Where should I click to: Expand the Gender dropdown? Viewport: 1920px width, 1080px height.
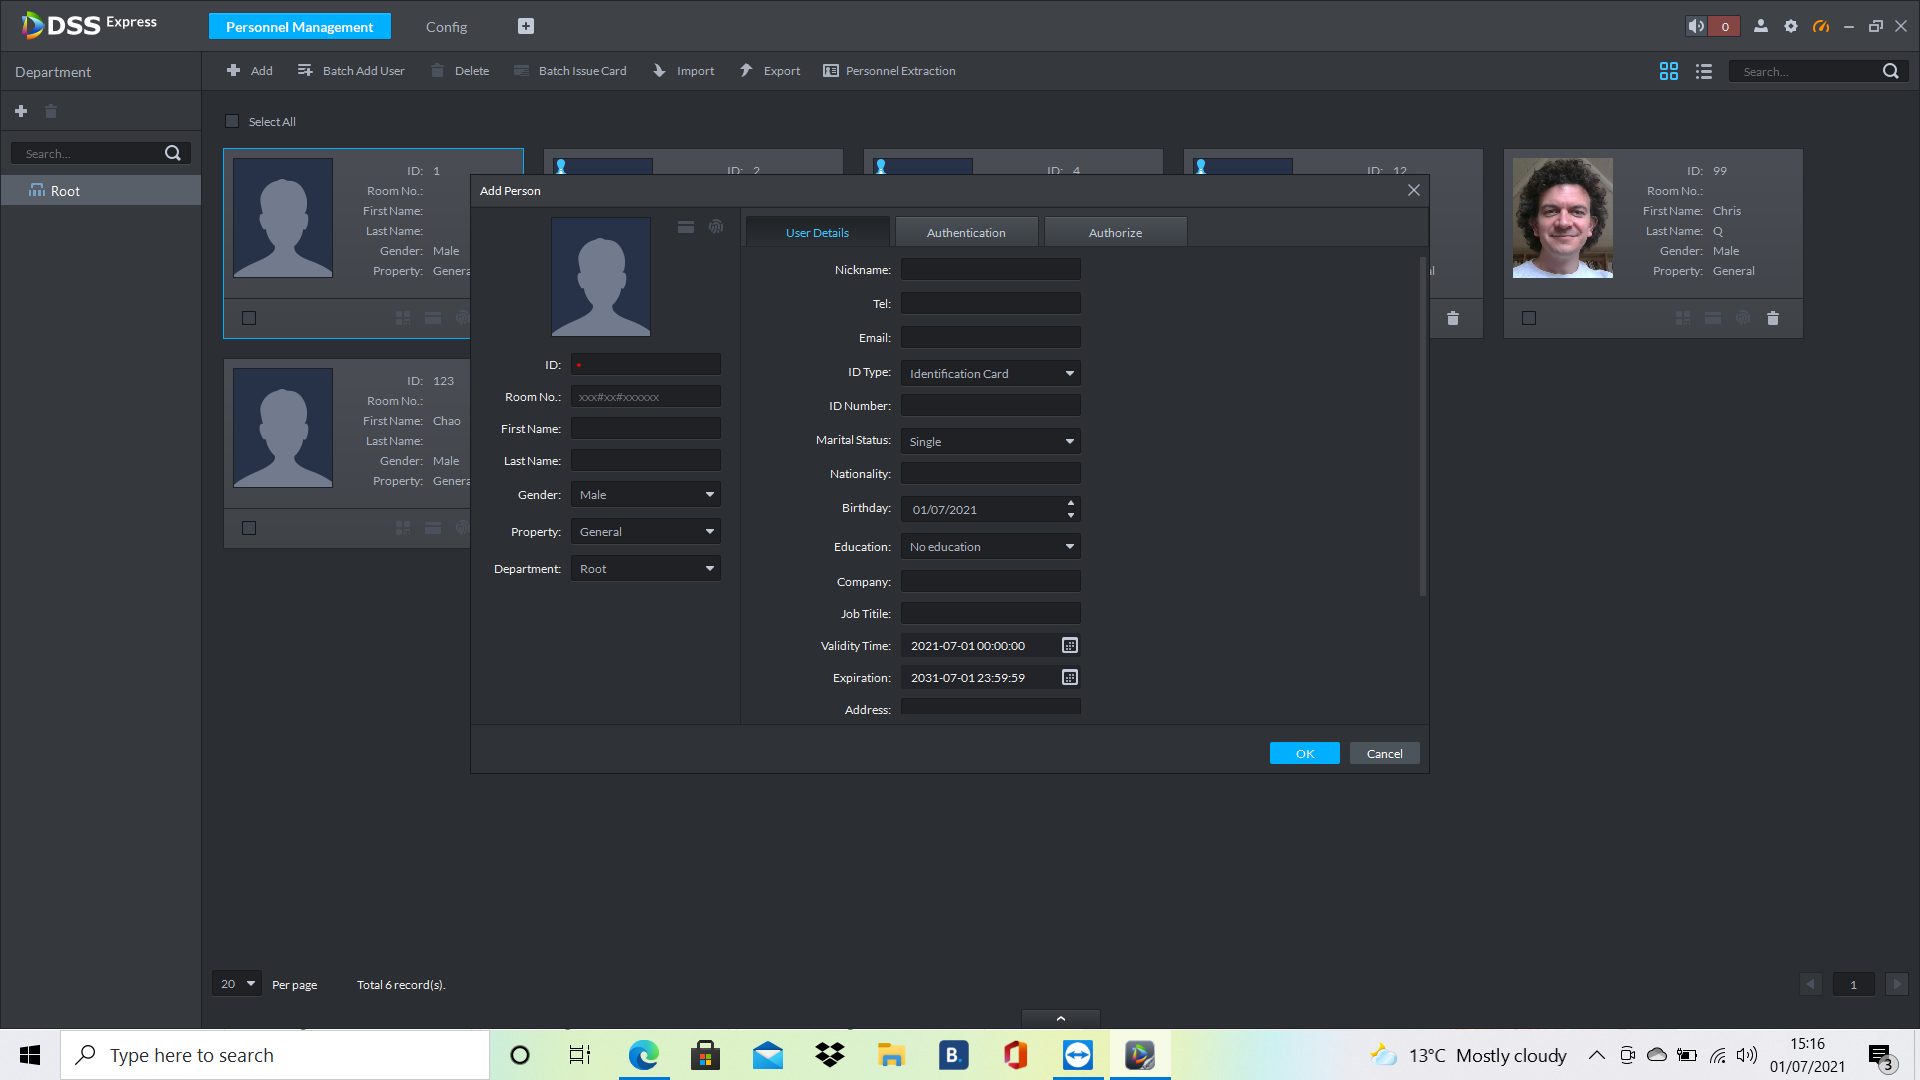646,495
